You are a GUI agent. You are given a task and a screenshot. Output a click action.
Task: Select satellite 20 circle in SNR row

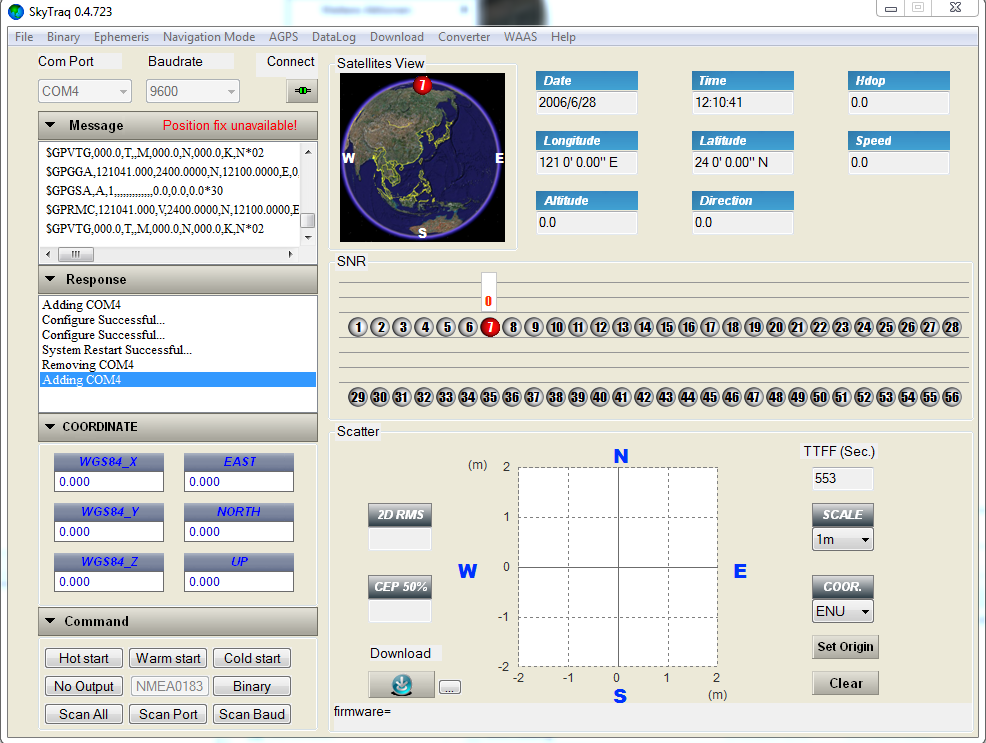click(x=776, y=327)
